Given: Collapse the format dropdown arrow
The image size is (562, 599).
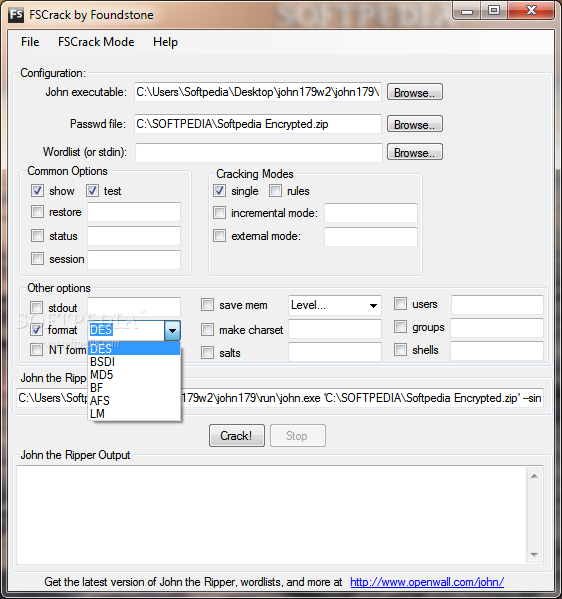Looking at the screenshot, I should [172, 330].
